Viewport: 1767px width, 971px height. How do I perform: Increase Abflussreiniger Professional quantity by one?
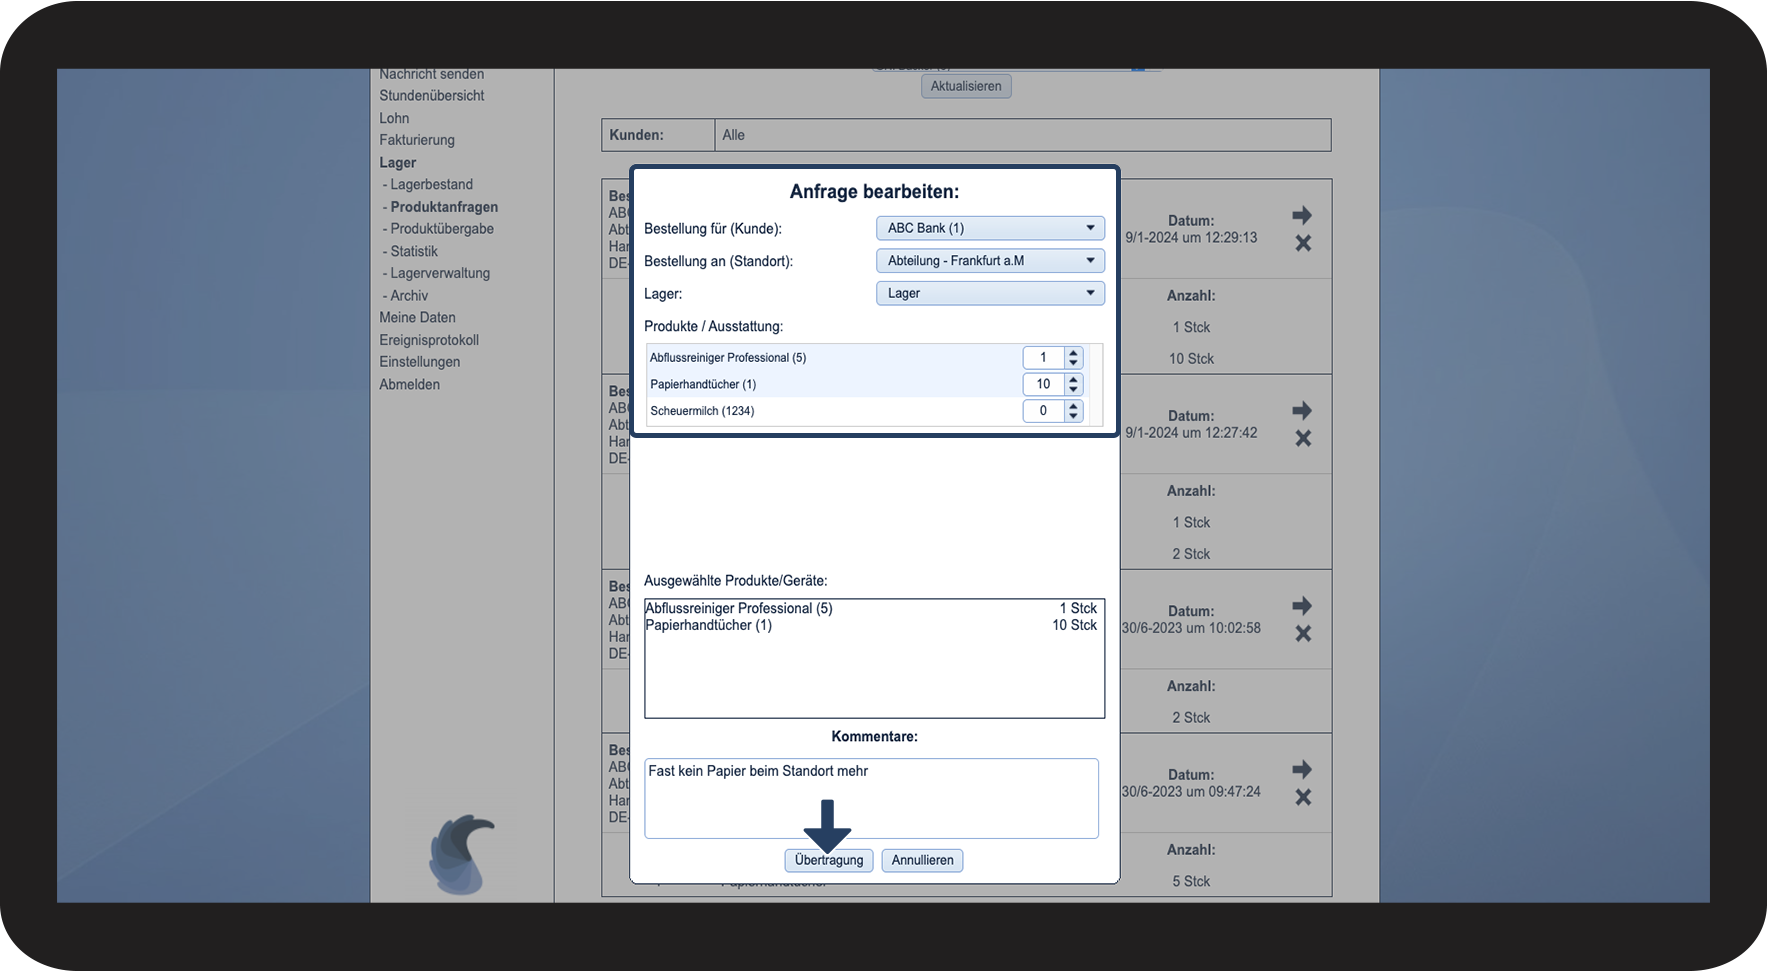1074,353
